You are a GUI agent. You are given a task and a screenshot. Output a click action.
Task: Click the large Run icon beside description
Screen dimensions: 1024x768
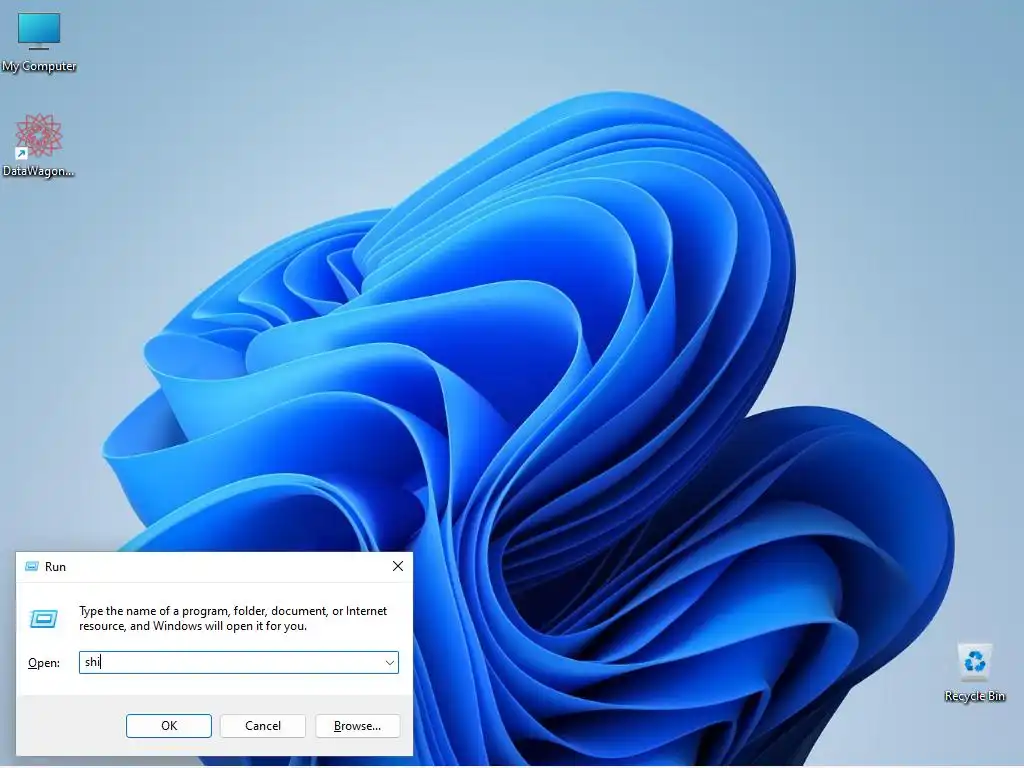click(44, 618)
